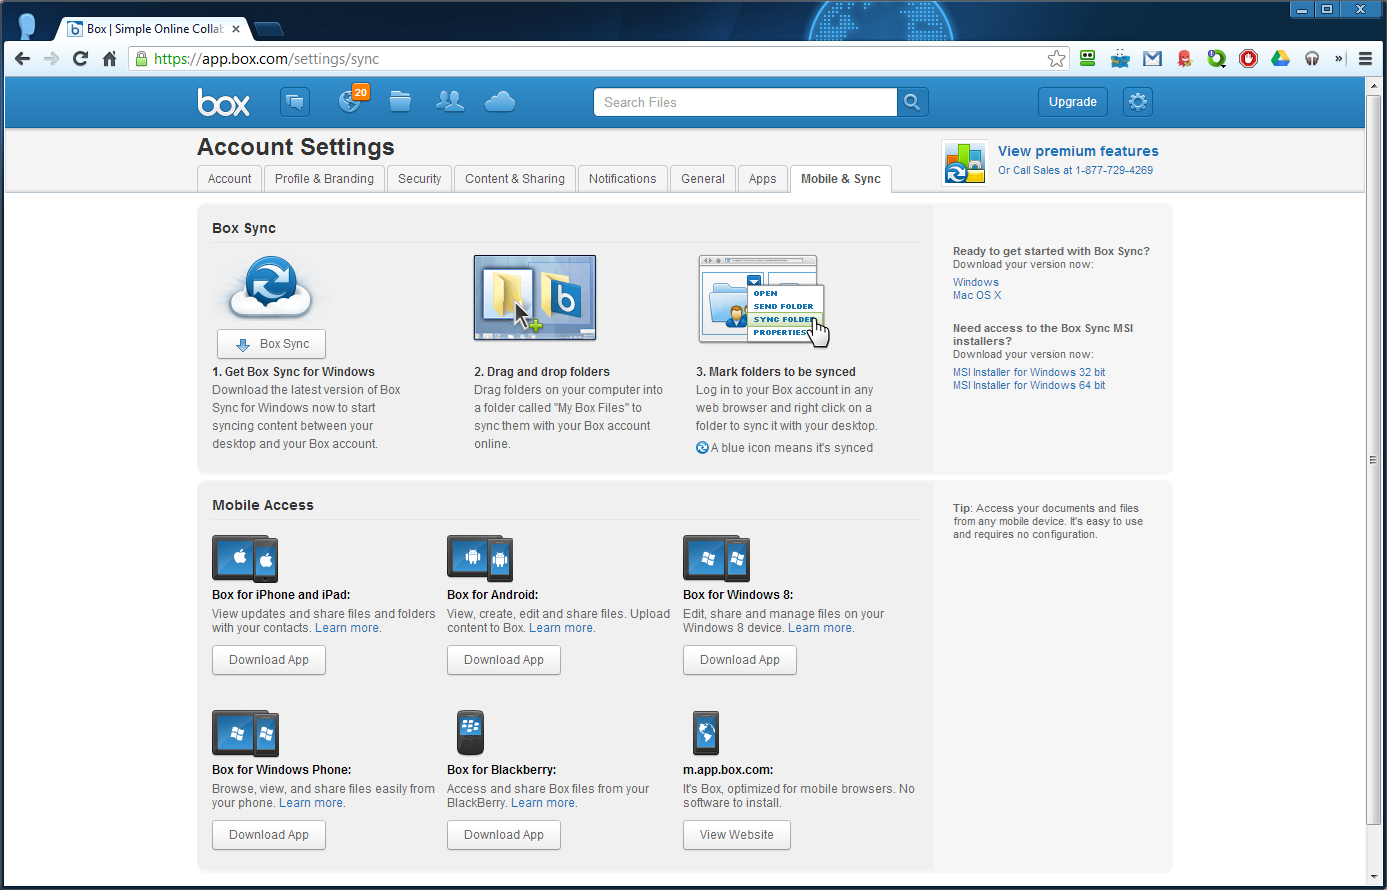
Task: Expand hidden extensions chevron
Action: click(x=1338, y=59)
